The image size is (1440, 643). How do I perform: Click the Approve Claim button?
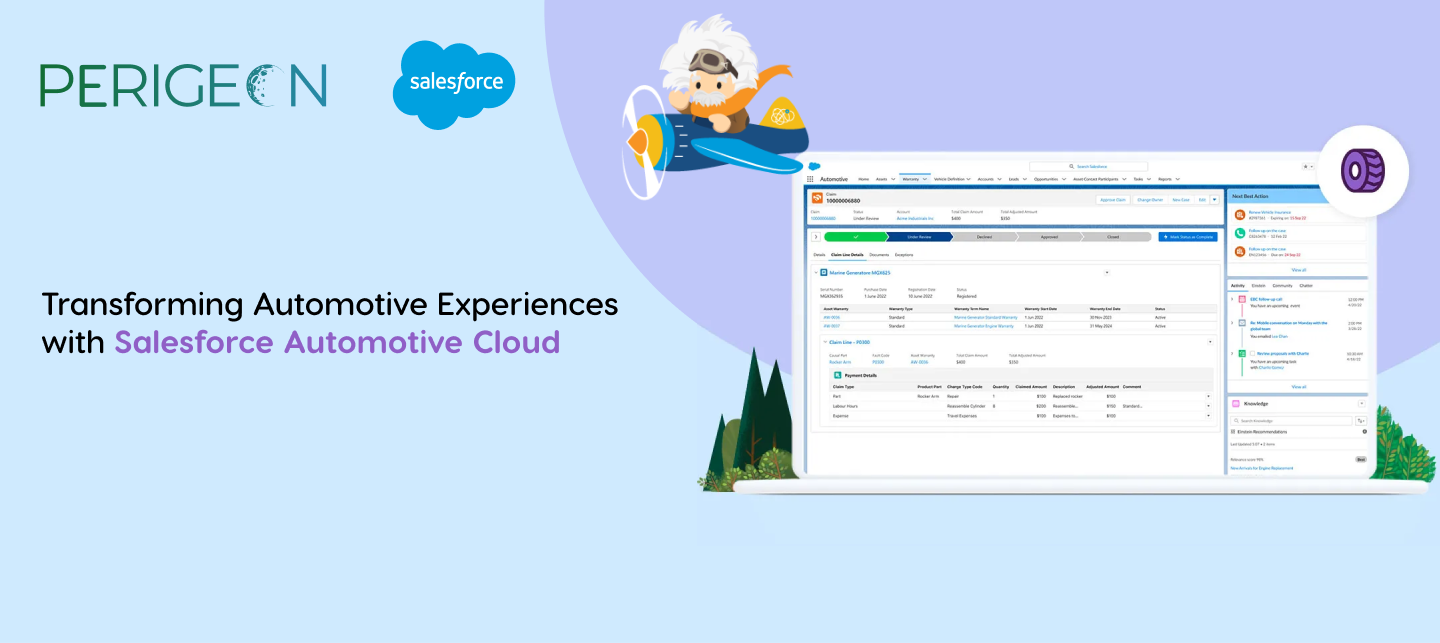[x=1112, y=199]
